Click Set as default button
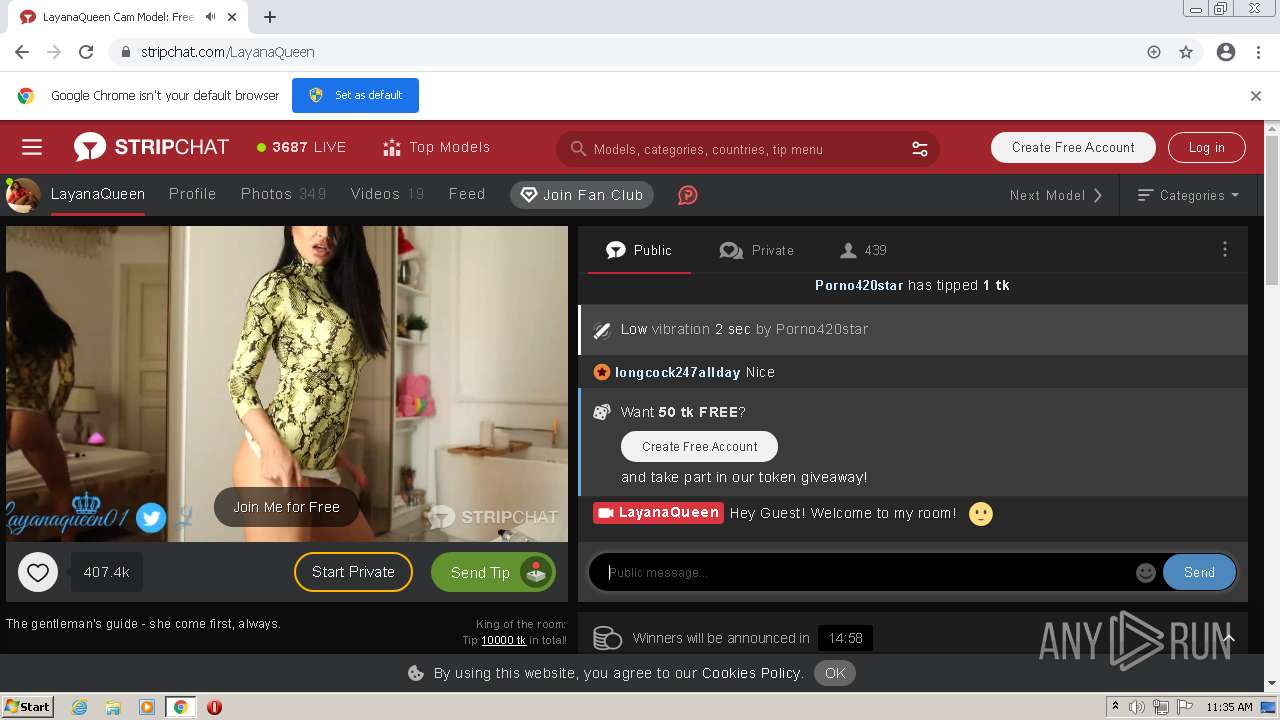This screenshot has width=1280, height=720. coord(355,95)
